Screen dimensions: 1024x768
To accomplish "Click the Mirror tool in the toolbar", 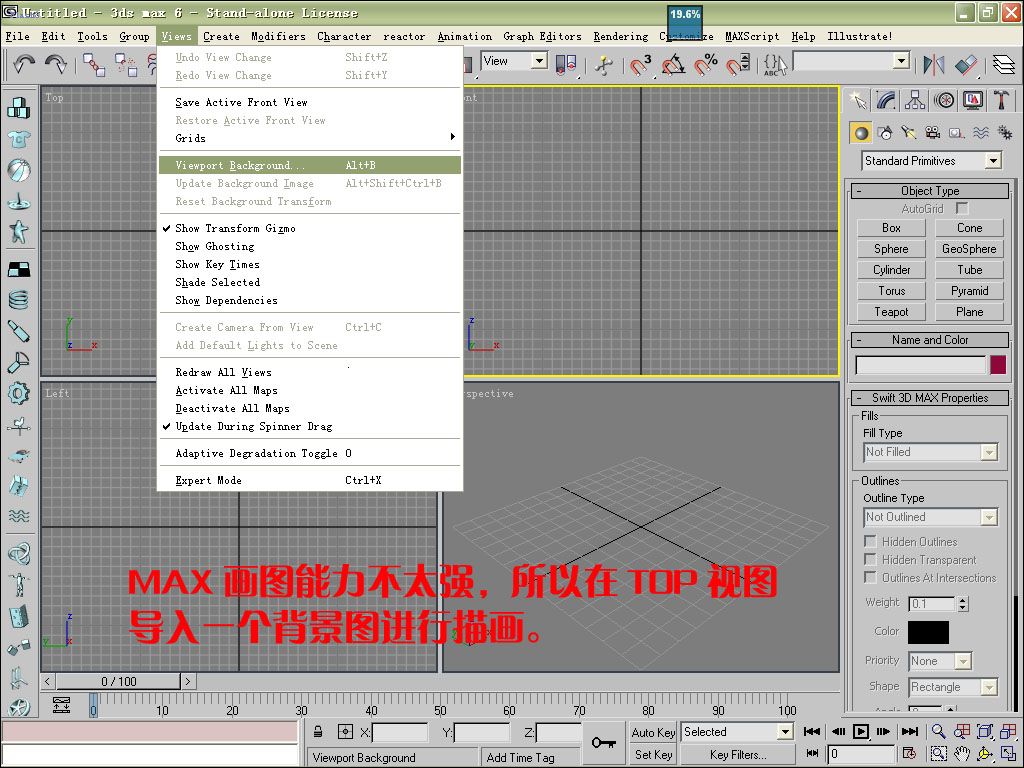I will click(x=934, y=64).
